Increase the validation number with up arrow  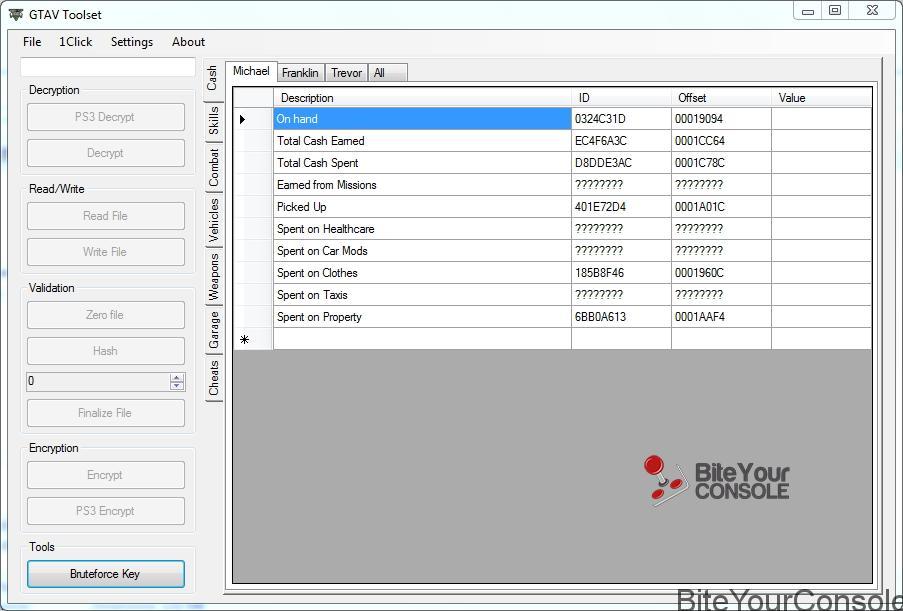pyautogui.click(x=177, y=377)
